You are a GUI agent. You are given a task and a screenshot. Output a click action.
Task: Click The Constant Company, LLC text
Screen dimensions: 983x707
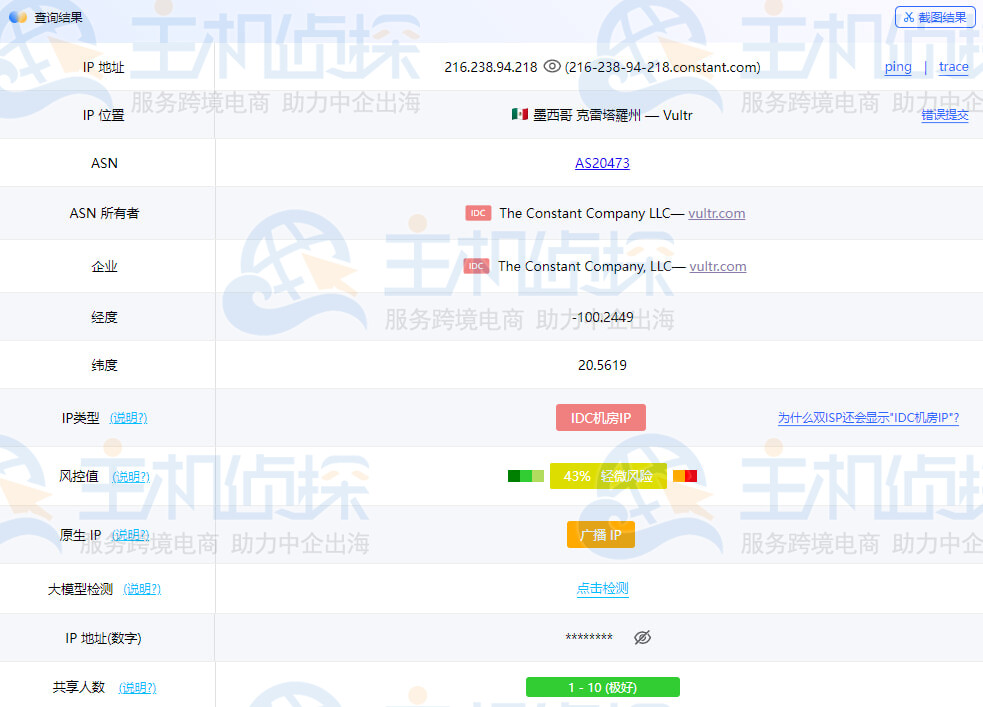(585, 266)
